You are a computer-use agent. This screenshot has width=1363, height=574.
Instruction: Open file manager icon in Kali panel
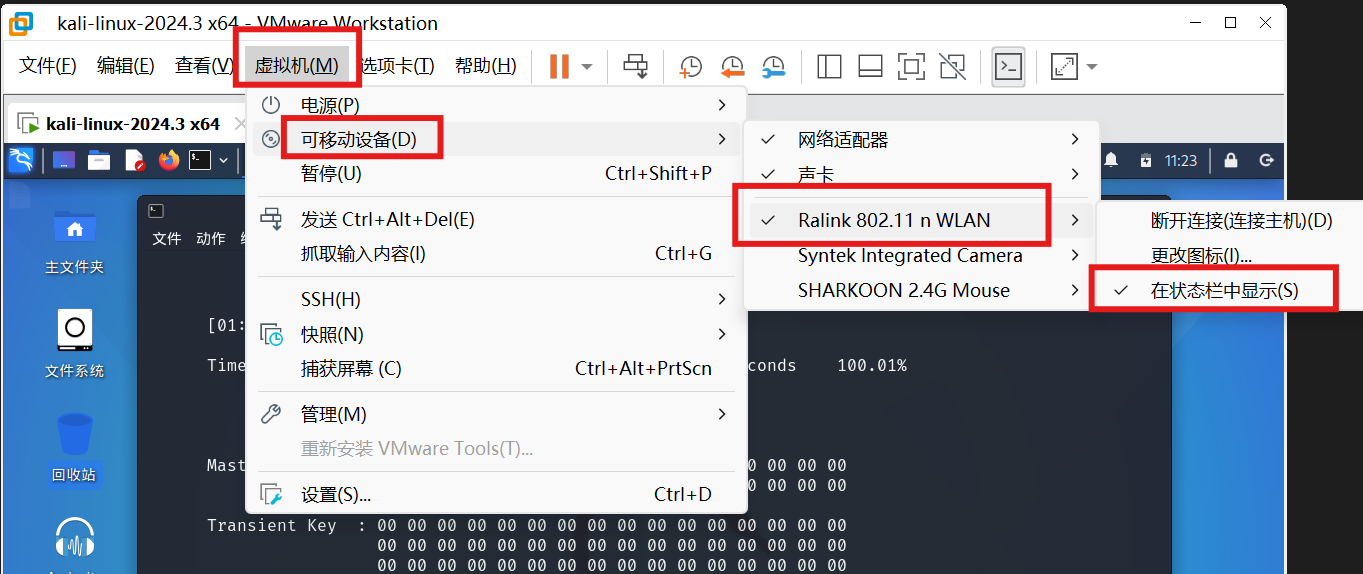98,160
